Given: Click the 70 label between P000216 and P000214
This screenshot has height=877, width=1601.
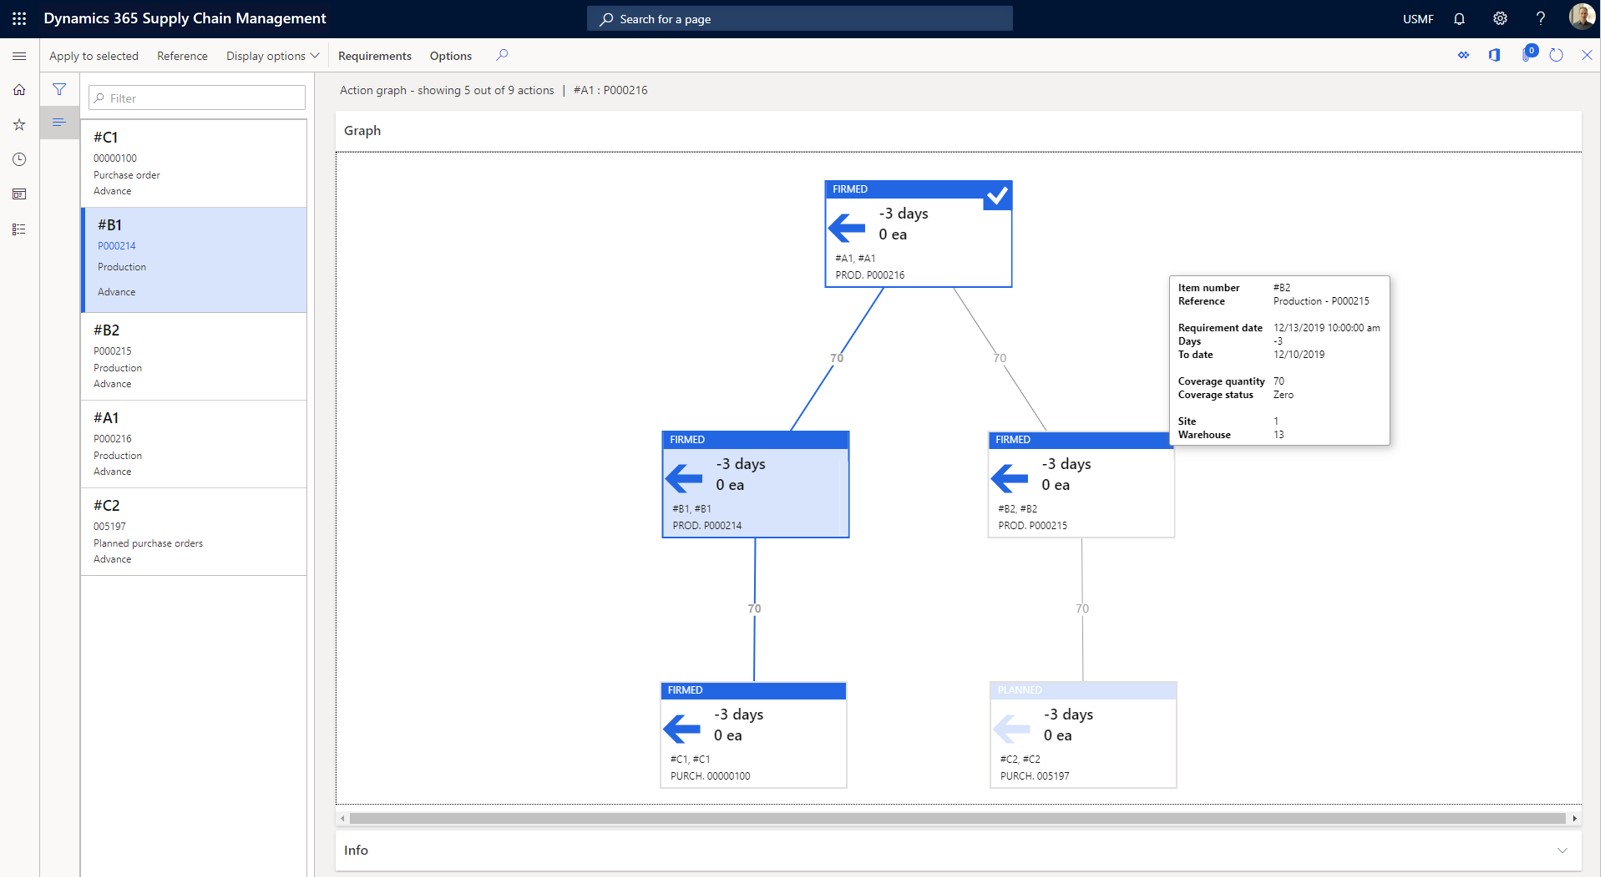Looking at the screenshot, I should [836, 358].
